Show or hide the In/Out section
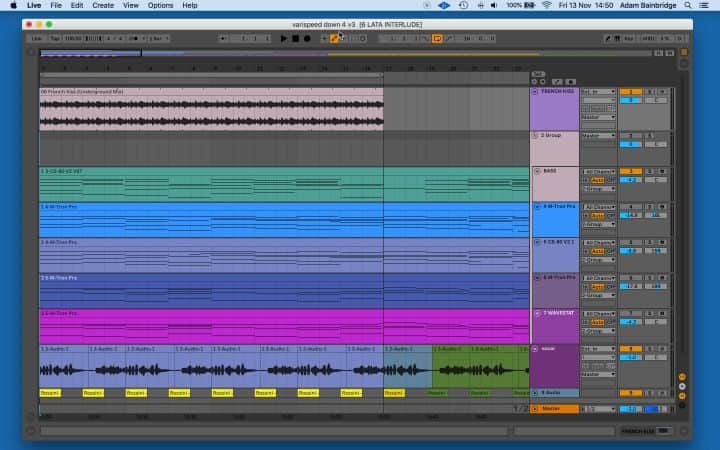 682,377
